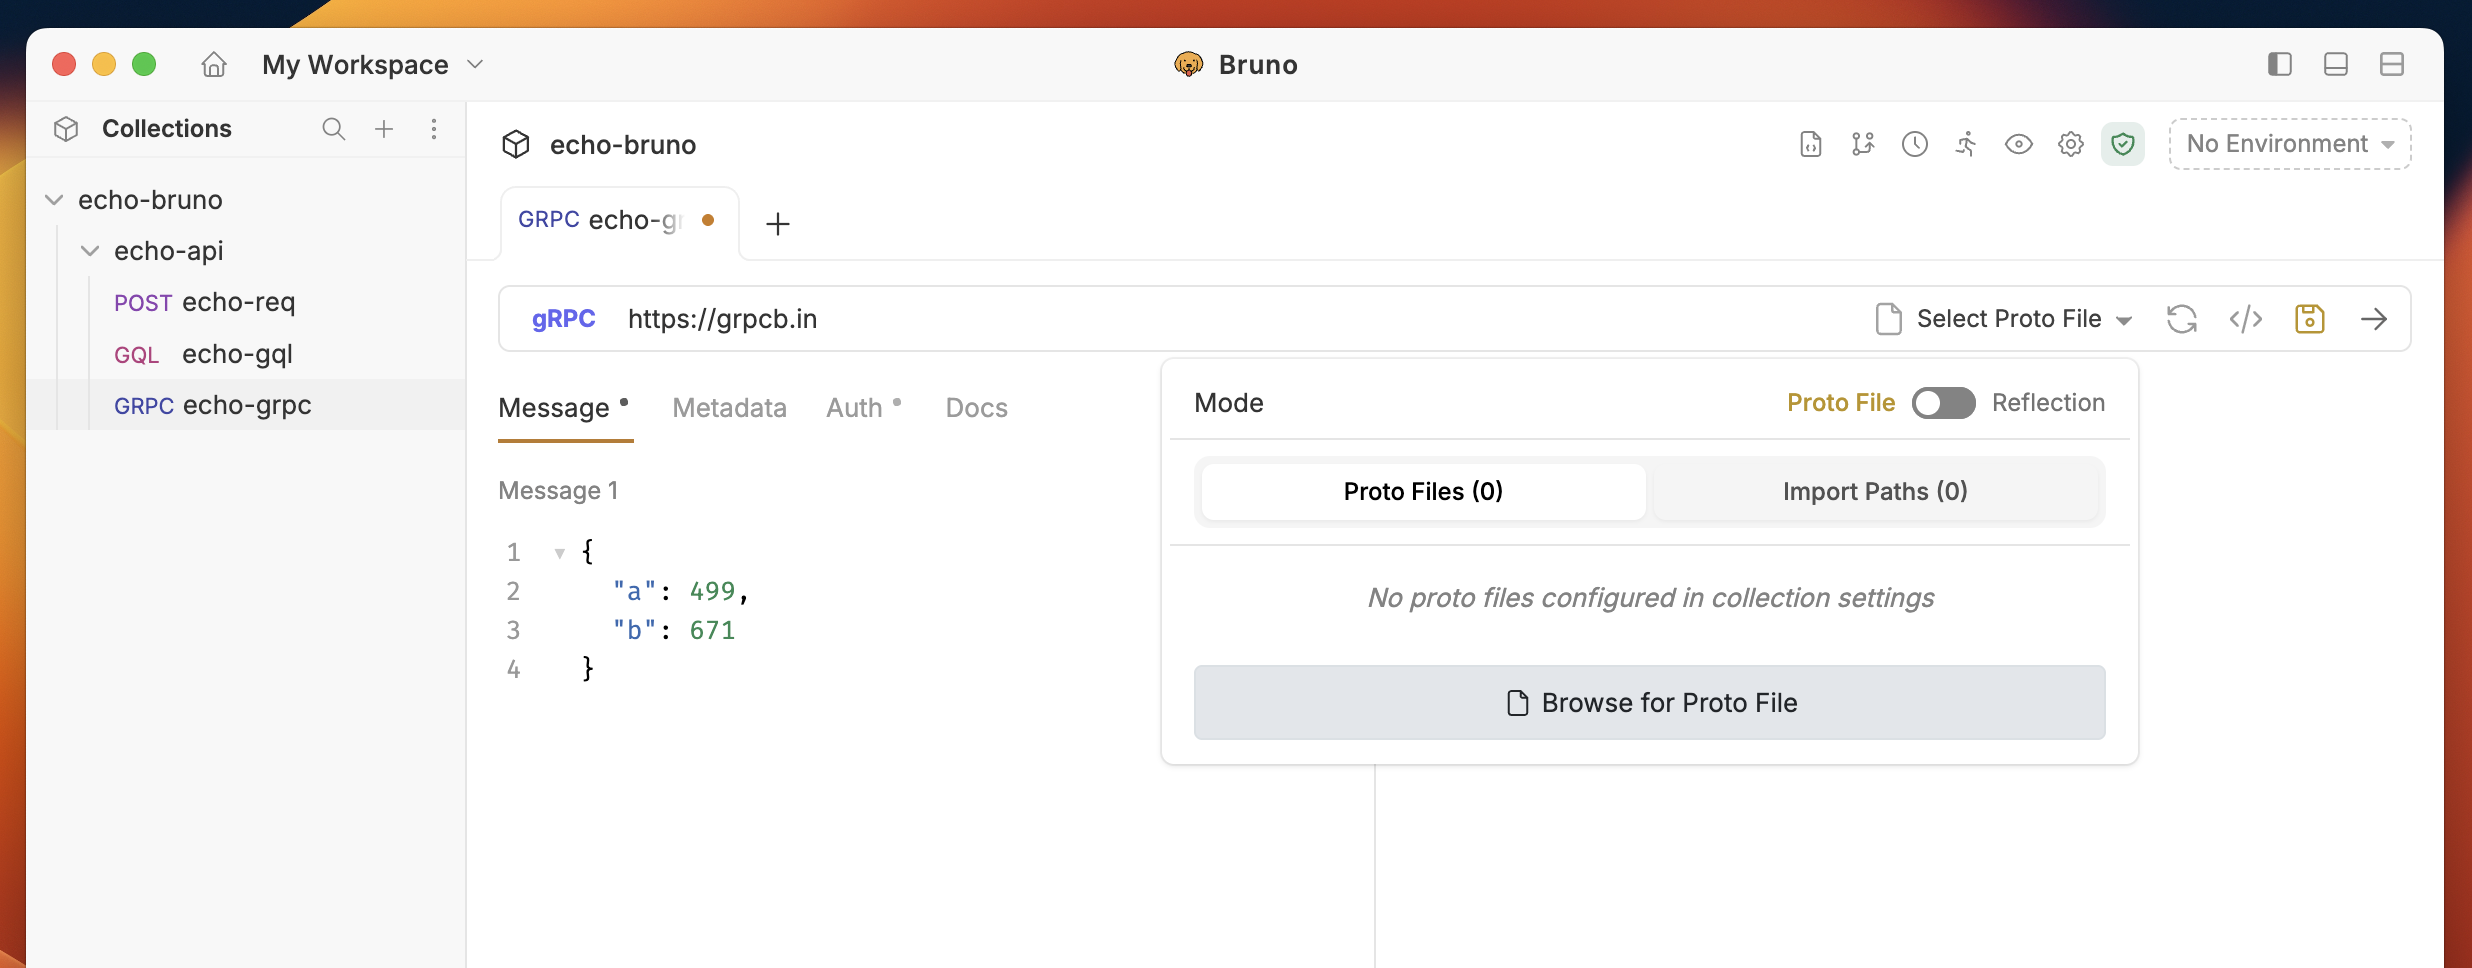Switch to the Metadata tab
2472x968 pixels.
(730, 408)
